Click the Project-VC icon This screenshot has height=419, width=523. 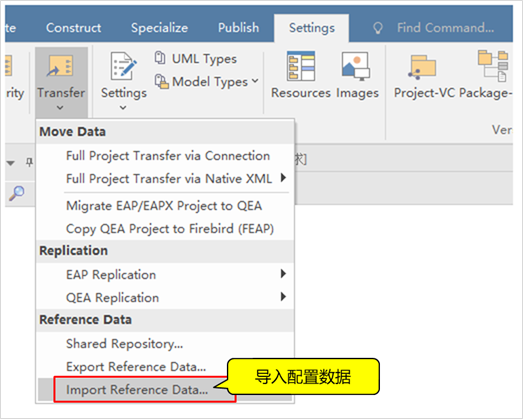coord(422,67)
